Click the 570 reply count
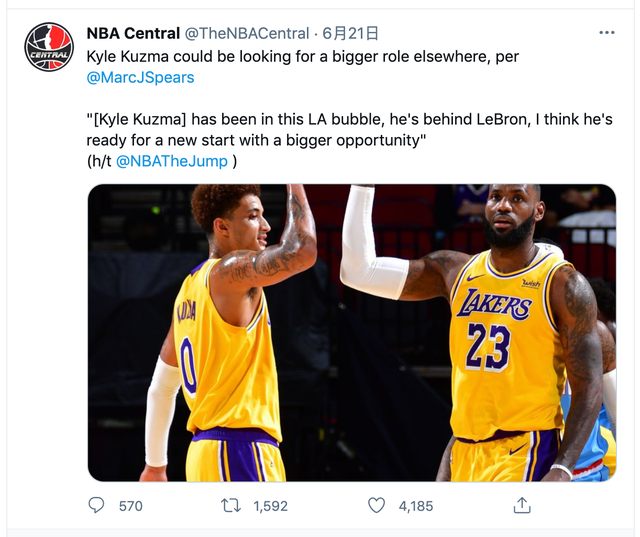The width and height of the screenshot is (640, 537). point(130,506)
